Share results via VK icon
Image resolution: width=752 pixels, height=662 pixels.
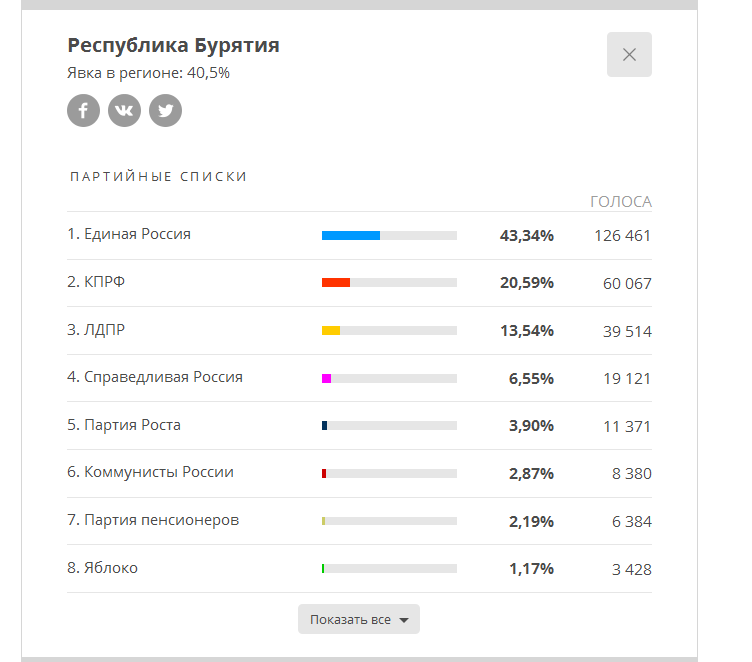pyautogui.click(x=125, y=111)
